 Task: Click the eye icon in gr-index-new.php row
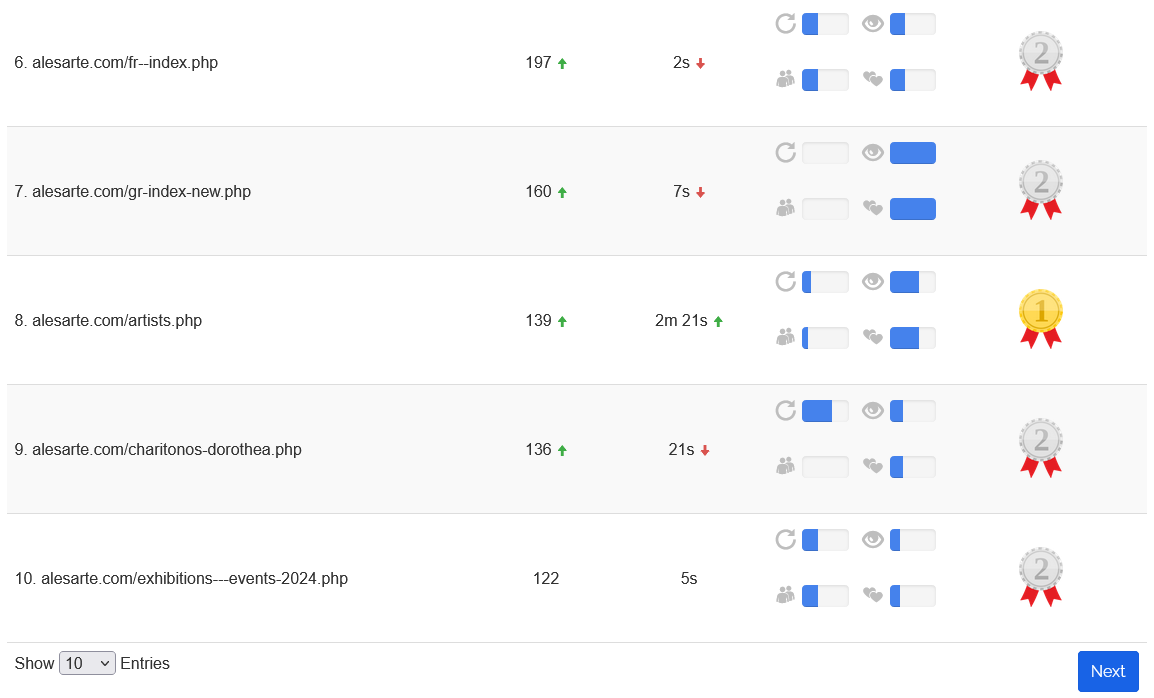873,153
